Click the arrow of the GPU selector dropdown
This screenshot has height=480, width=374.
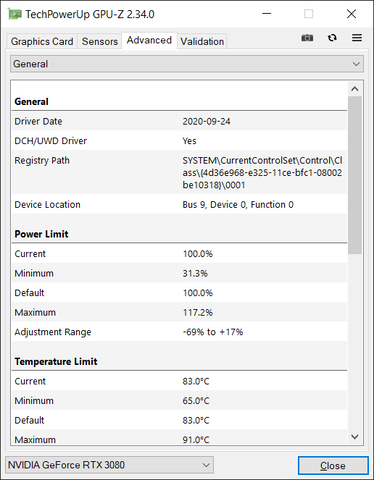click(x=206, y=465)
